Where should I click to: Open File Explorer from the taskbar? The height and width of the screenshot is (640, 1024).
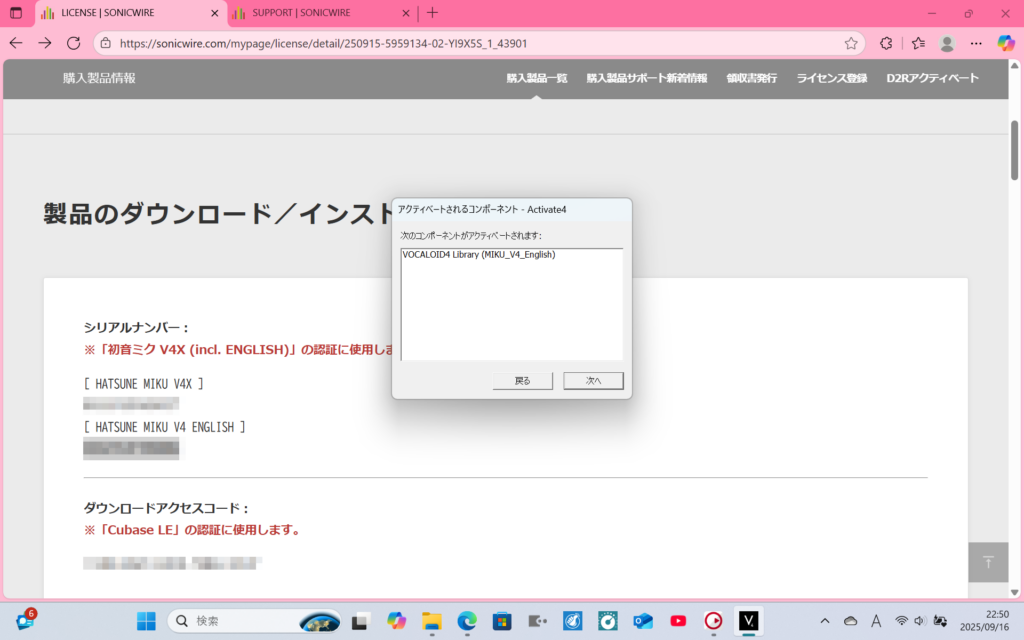click(x=432, y=621)
